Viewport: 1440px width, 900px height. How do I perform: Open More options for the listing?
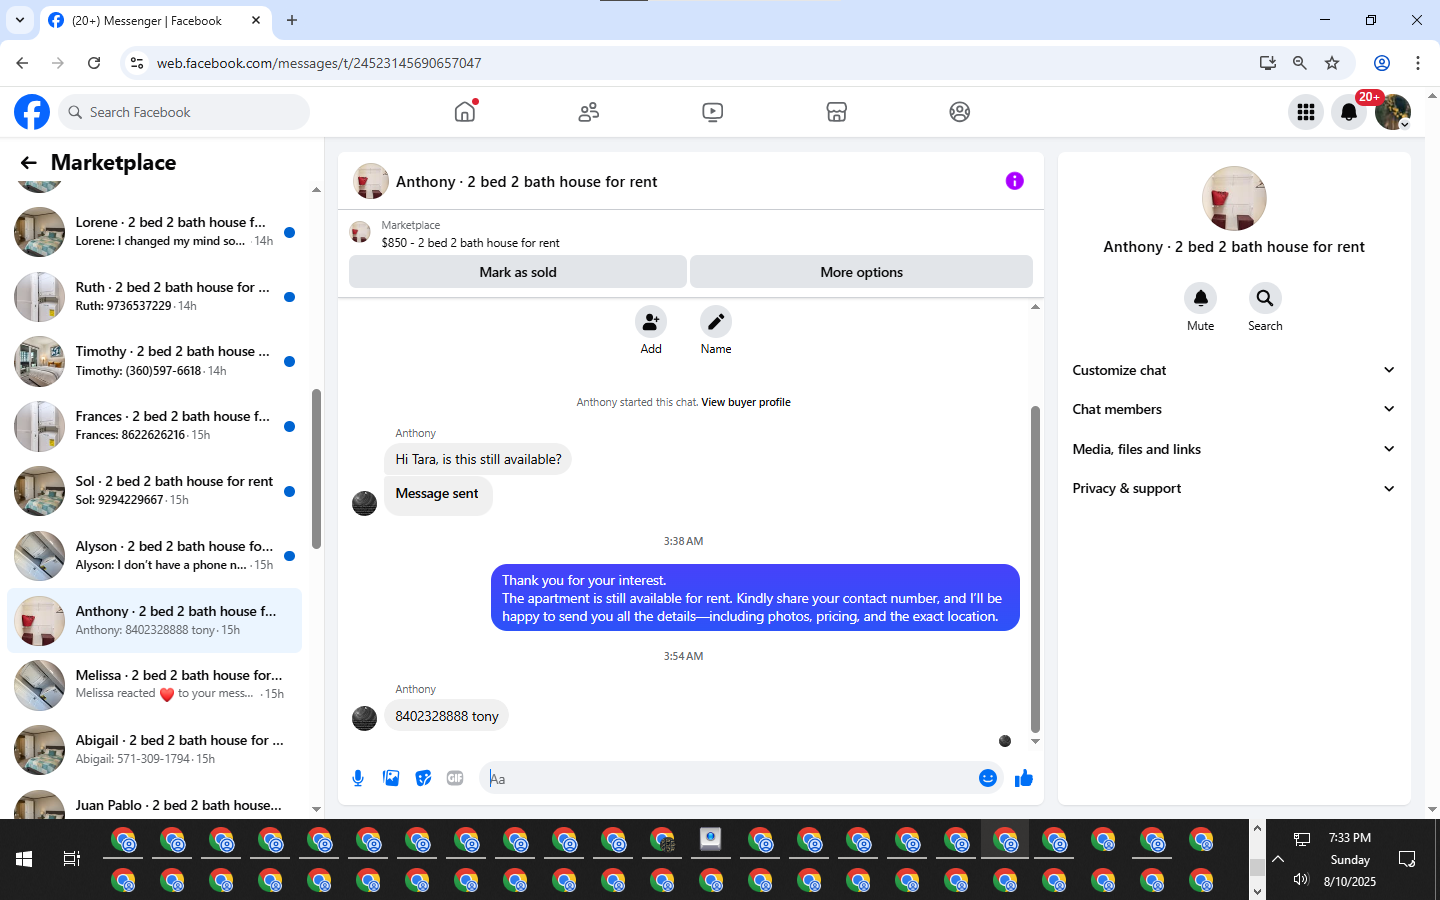click(x=861, y=272)
